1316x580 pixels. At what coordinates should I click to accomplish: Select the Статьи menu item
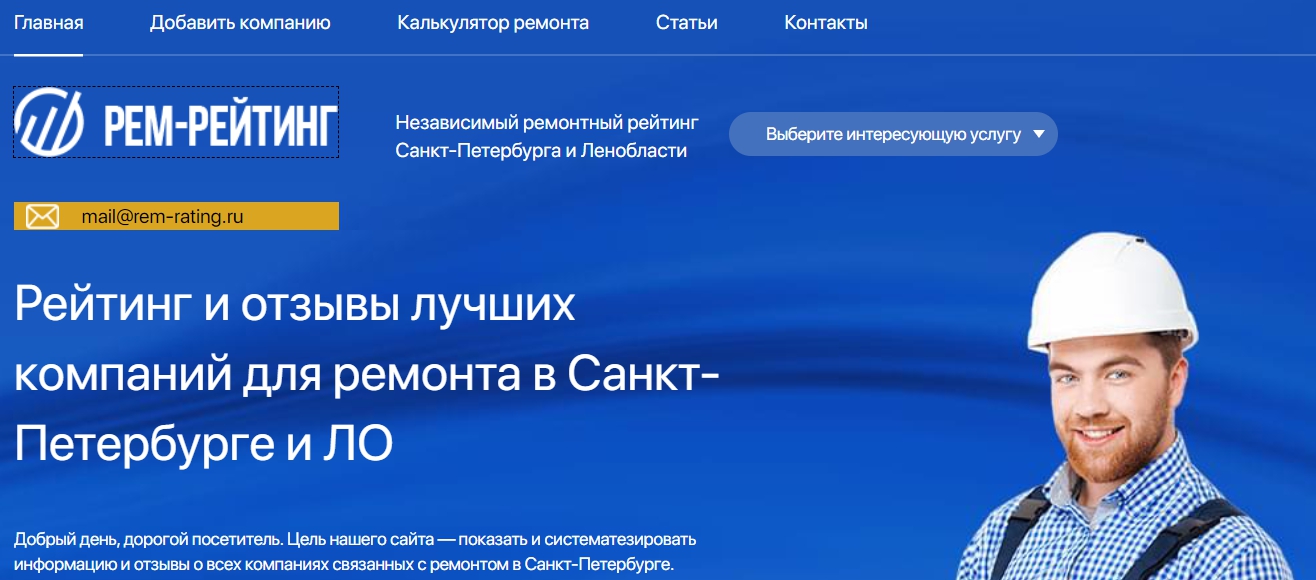(686, 23)
